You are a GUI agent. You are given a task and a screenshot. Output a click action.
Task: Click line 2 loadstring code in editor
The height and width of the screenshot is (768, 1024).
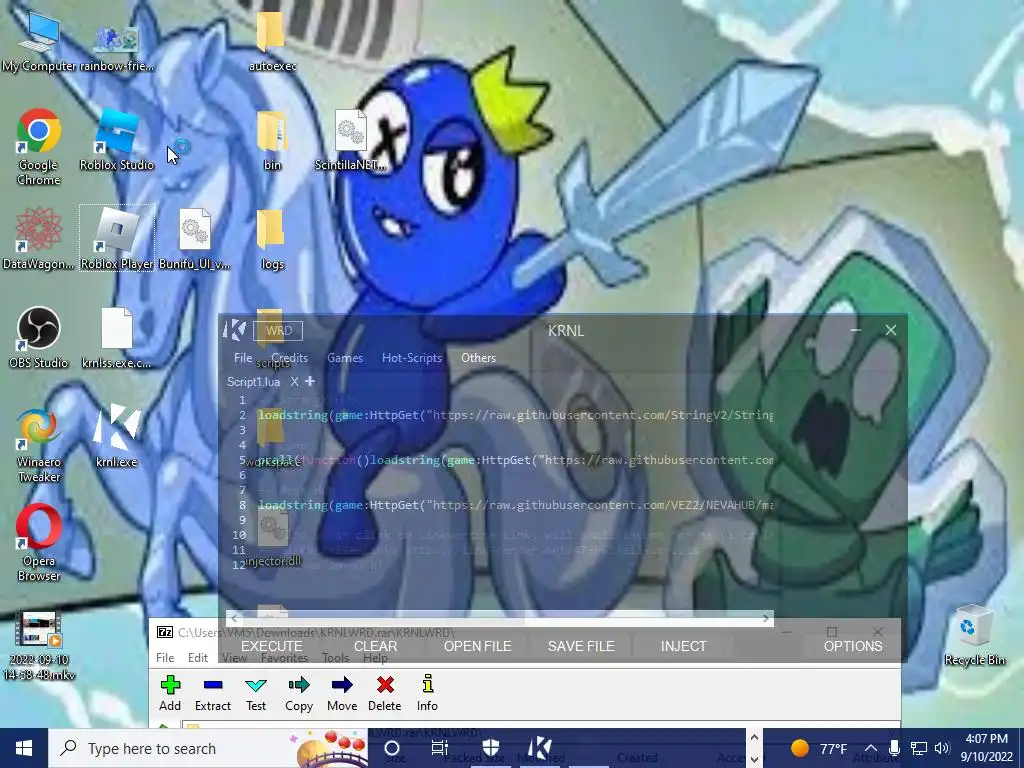(515, 415)
